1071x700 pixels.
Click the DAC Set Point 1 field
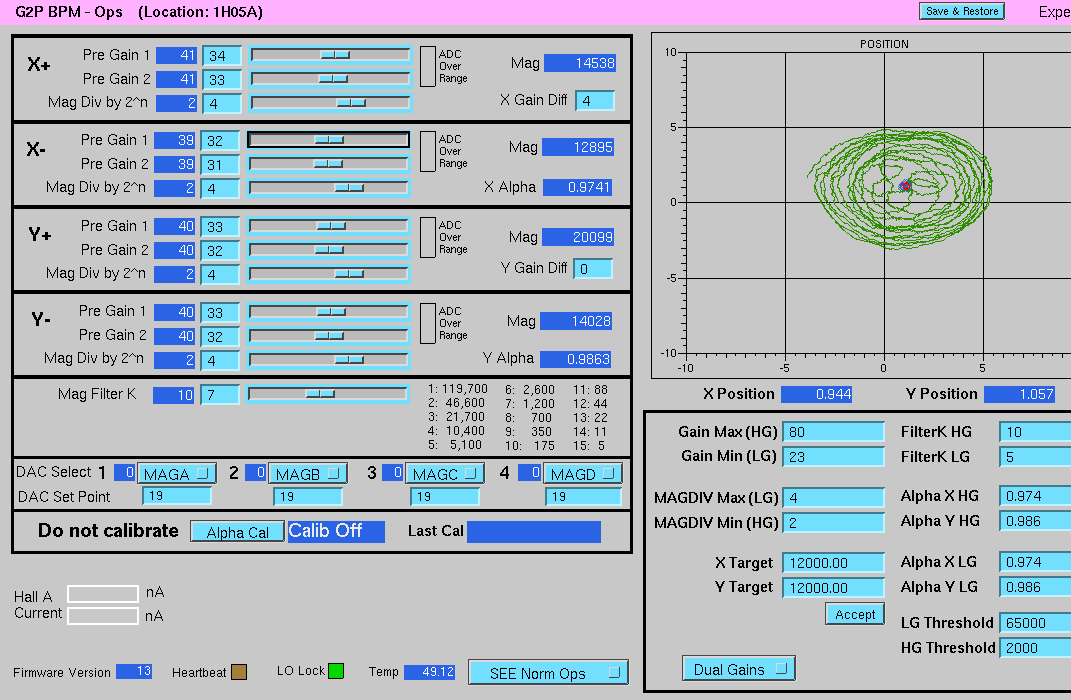[177, 496]
